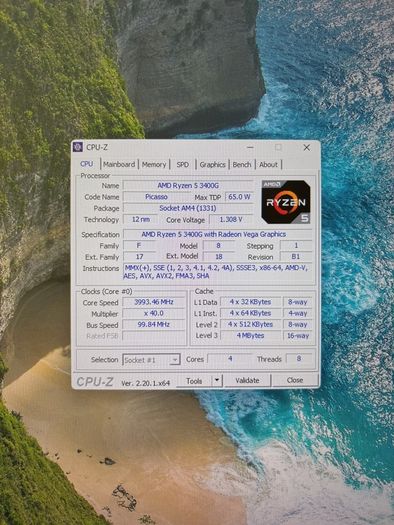This screenshot has width=394, height=525.
Task: Open the Tools dropdown arrow
Action: pyautogui.click(x=217, y=380)
